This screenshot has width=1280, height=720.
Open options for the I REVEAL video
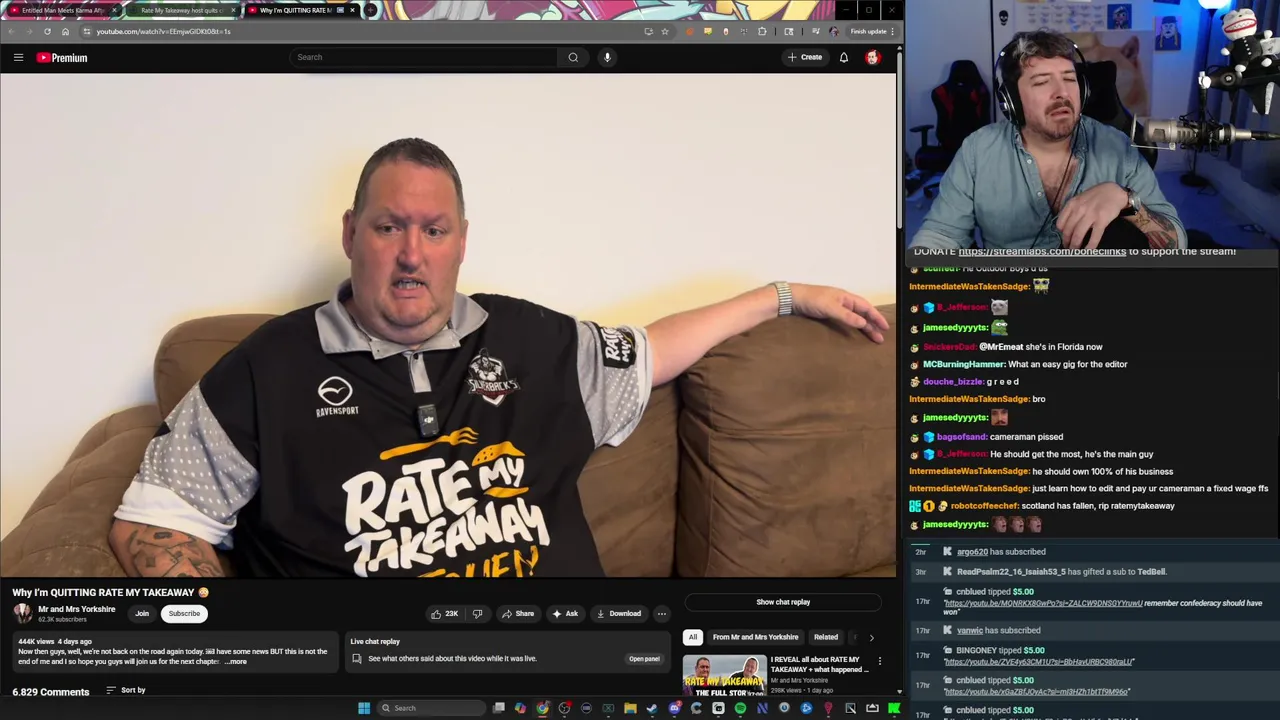[x=879, y=661]
